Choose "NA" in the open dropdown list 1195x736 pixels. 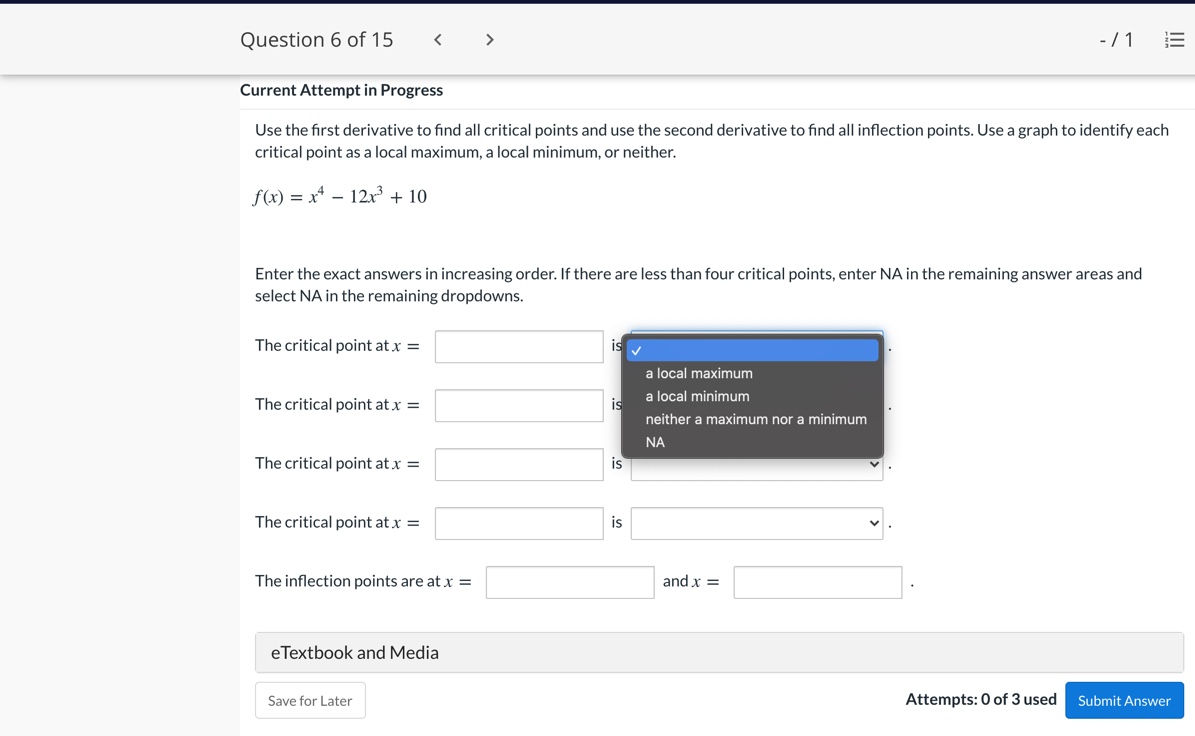pyautogui.click(x=653, y=441)
